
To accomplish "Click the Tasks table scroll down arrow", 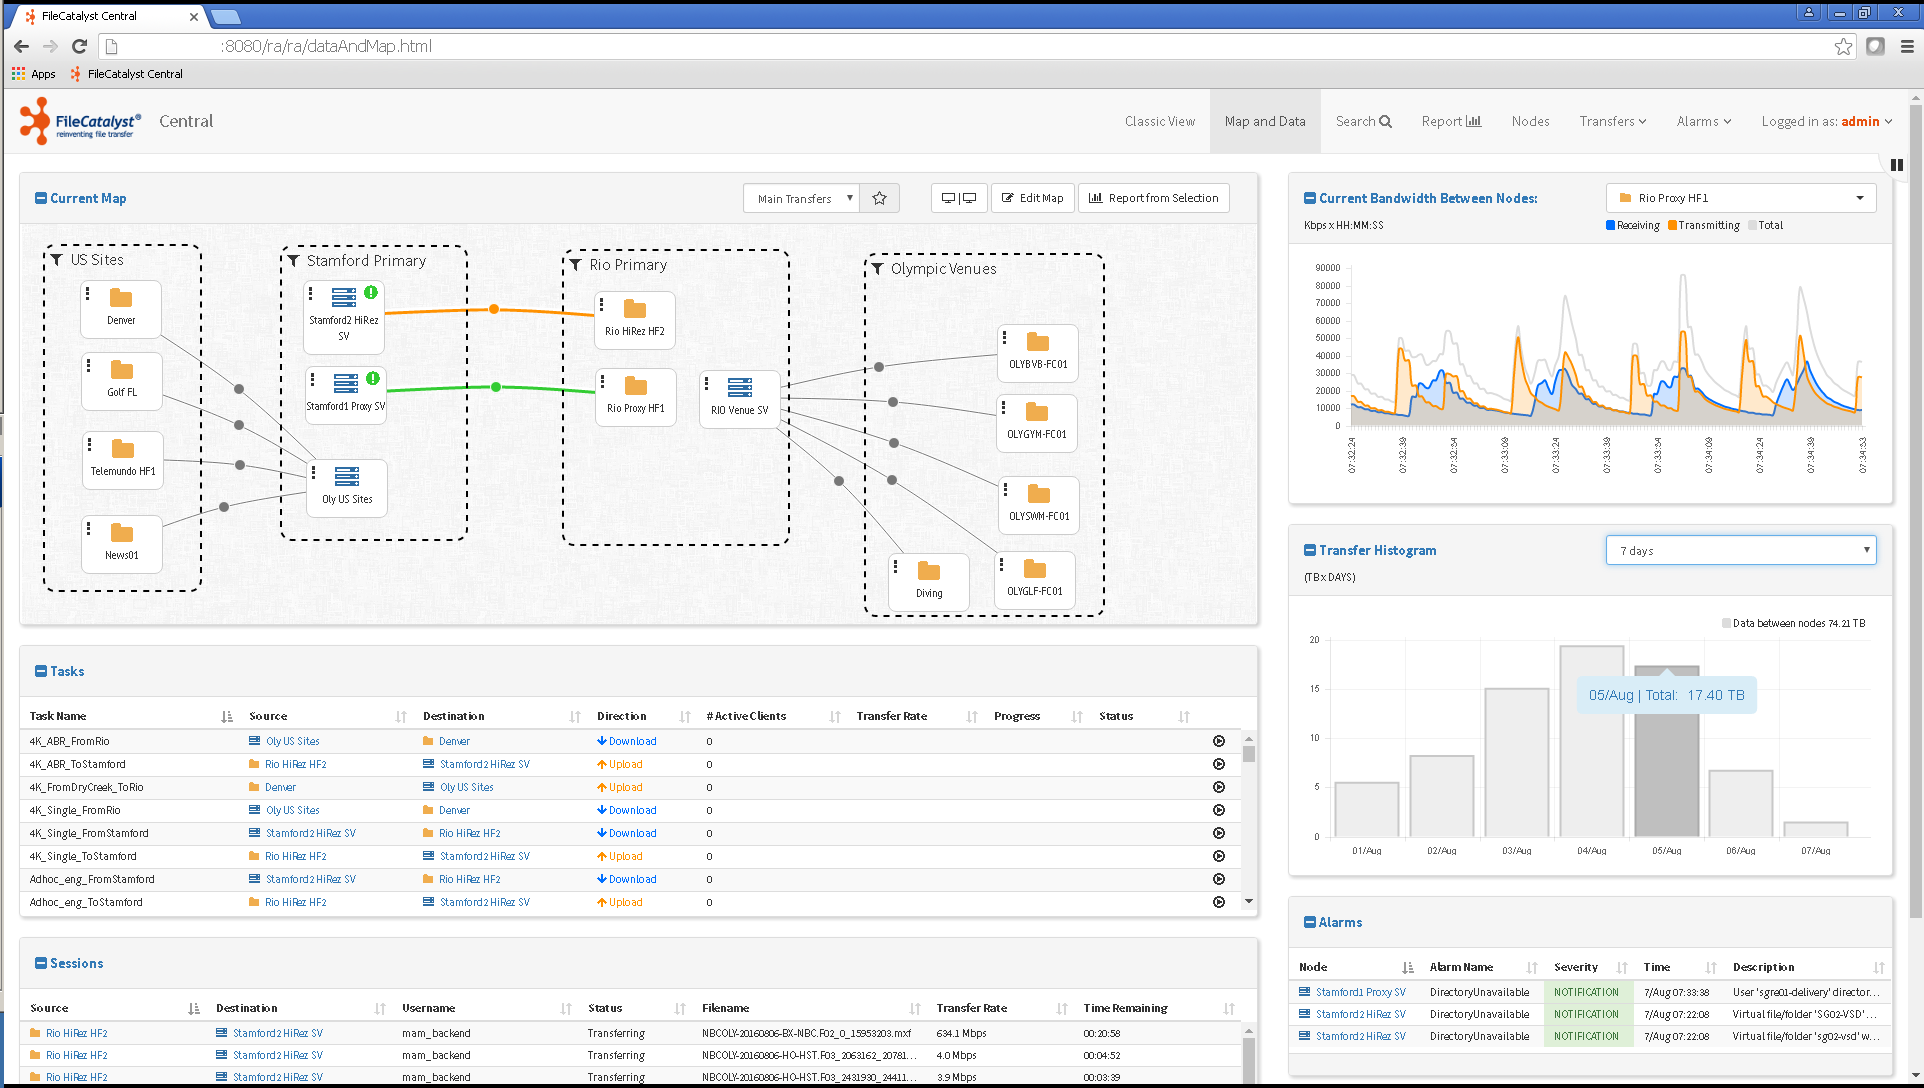I will pos(1248,901).
